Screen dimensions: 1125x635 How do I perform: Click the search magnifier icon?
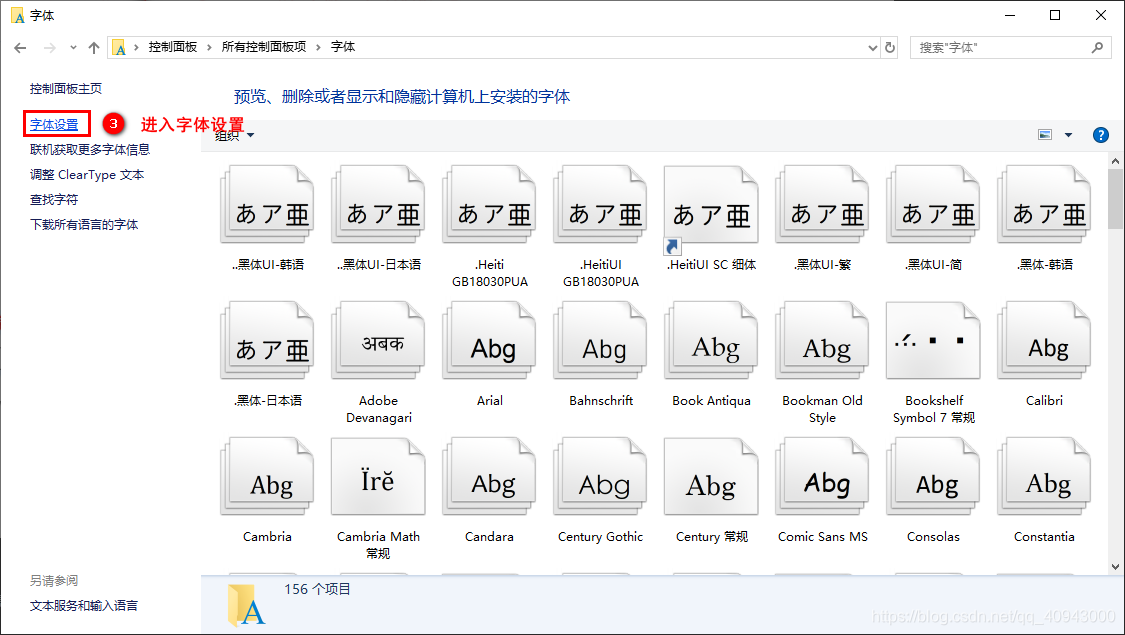coord(1097,47)
